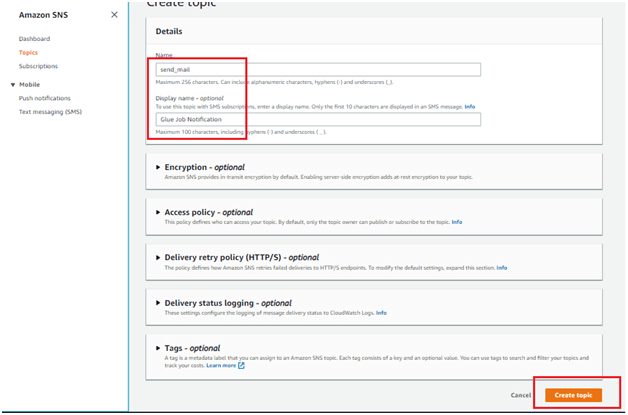Open Info link under Delivery retry policy
This screenshot has height=415, width=628.
502,268
